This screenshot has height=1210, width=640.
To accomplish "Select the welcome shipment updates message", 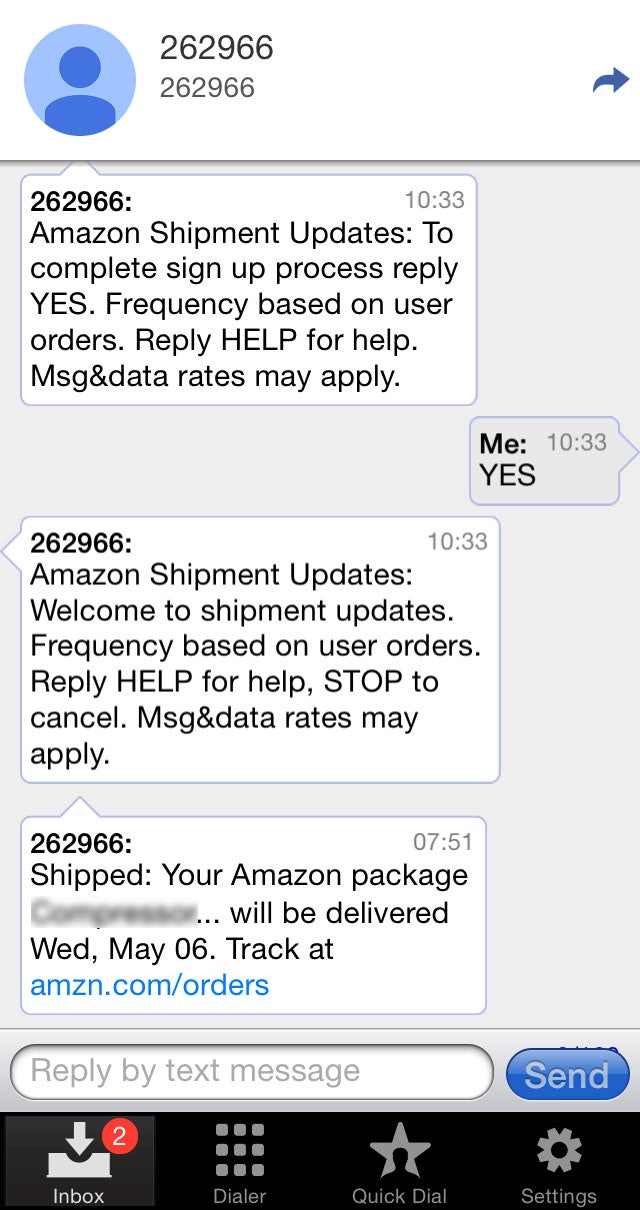I will (255, 648).
